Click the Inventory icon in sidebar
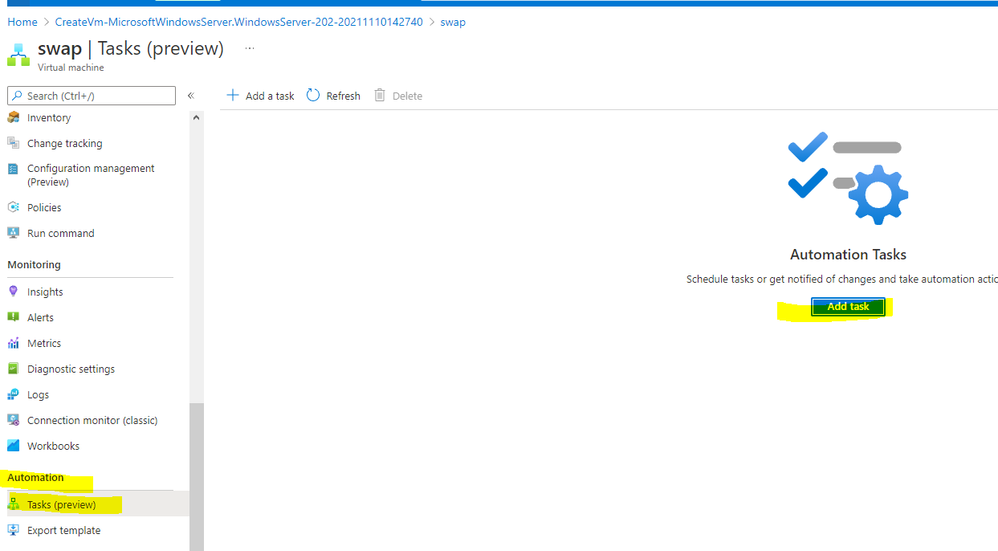Viewport: 998px width, 551px height. tap(13, 117)
